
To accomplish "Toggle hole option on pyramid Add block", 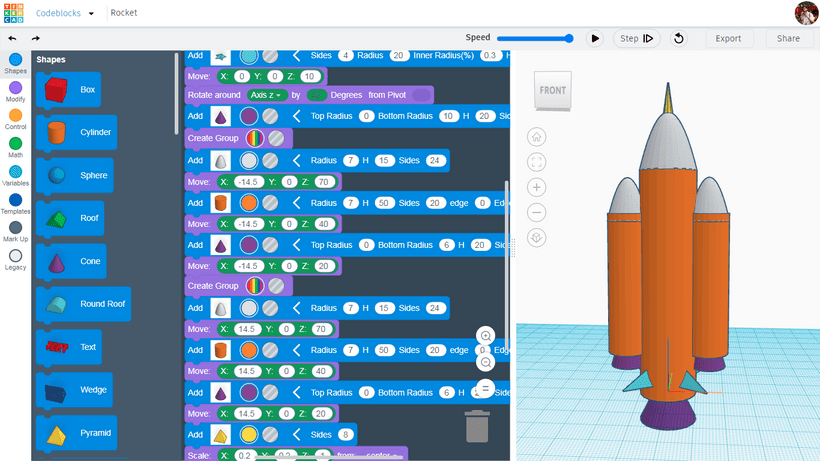I will click(270, 434).
